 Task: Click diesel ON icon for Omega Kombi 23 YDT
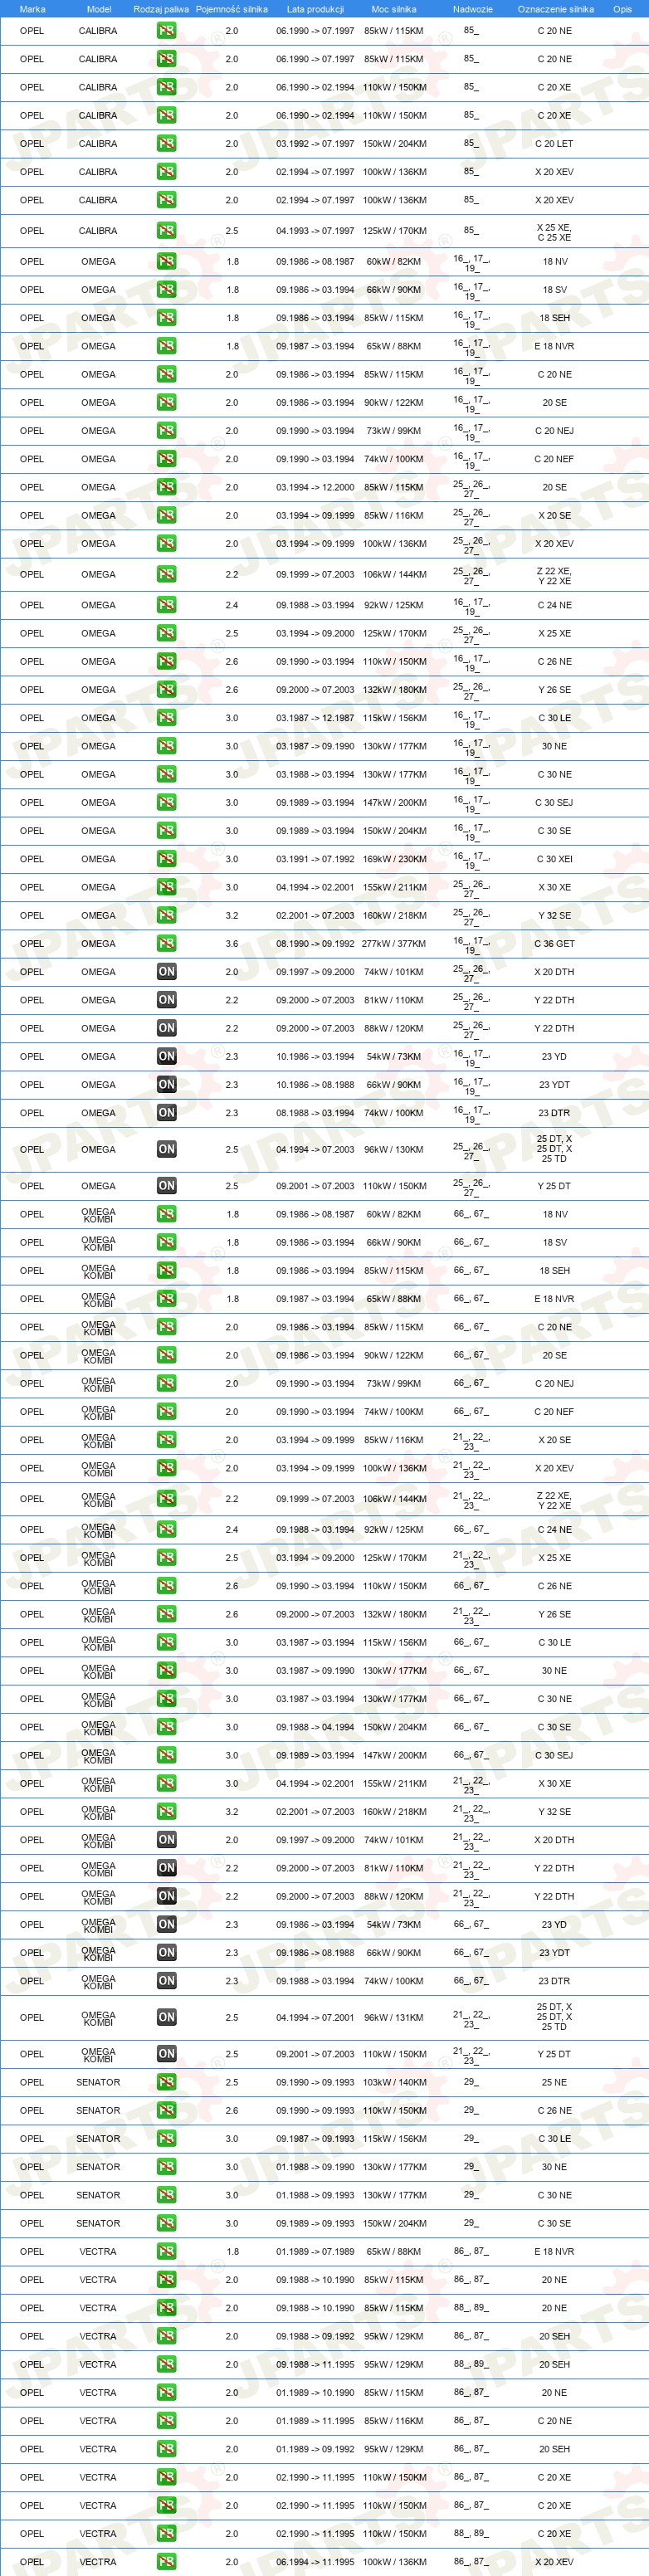coord(166,1953)
